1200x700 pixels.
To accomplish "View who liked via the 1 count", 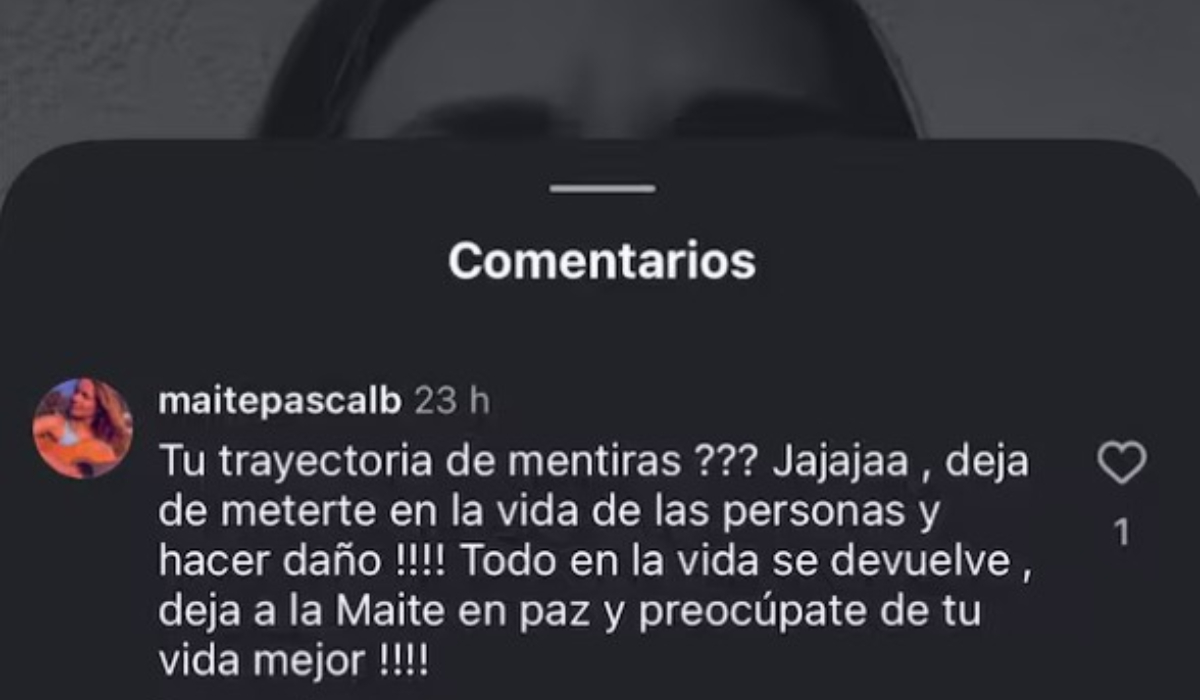I will [x=1122, y=533].
